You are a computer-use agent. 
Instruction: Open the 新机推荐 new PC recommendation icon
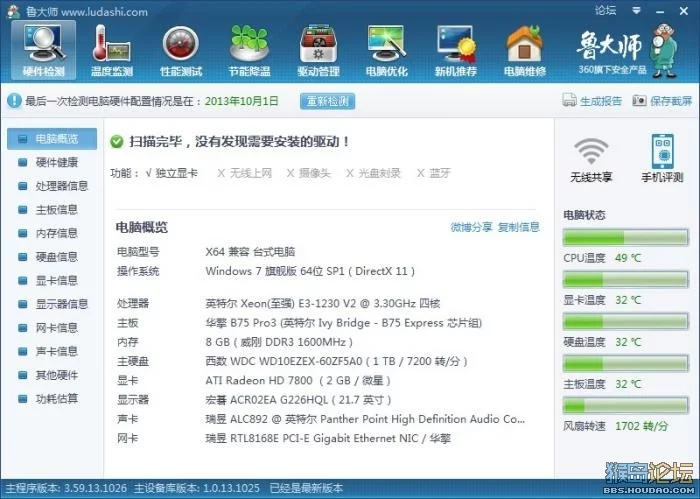[456, 50]
